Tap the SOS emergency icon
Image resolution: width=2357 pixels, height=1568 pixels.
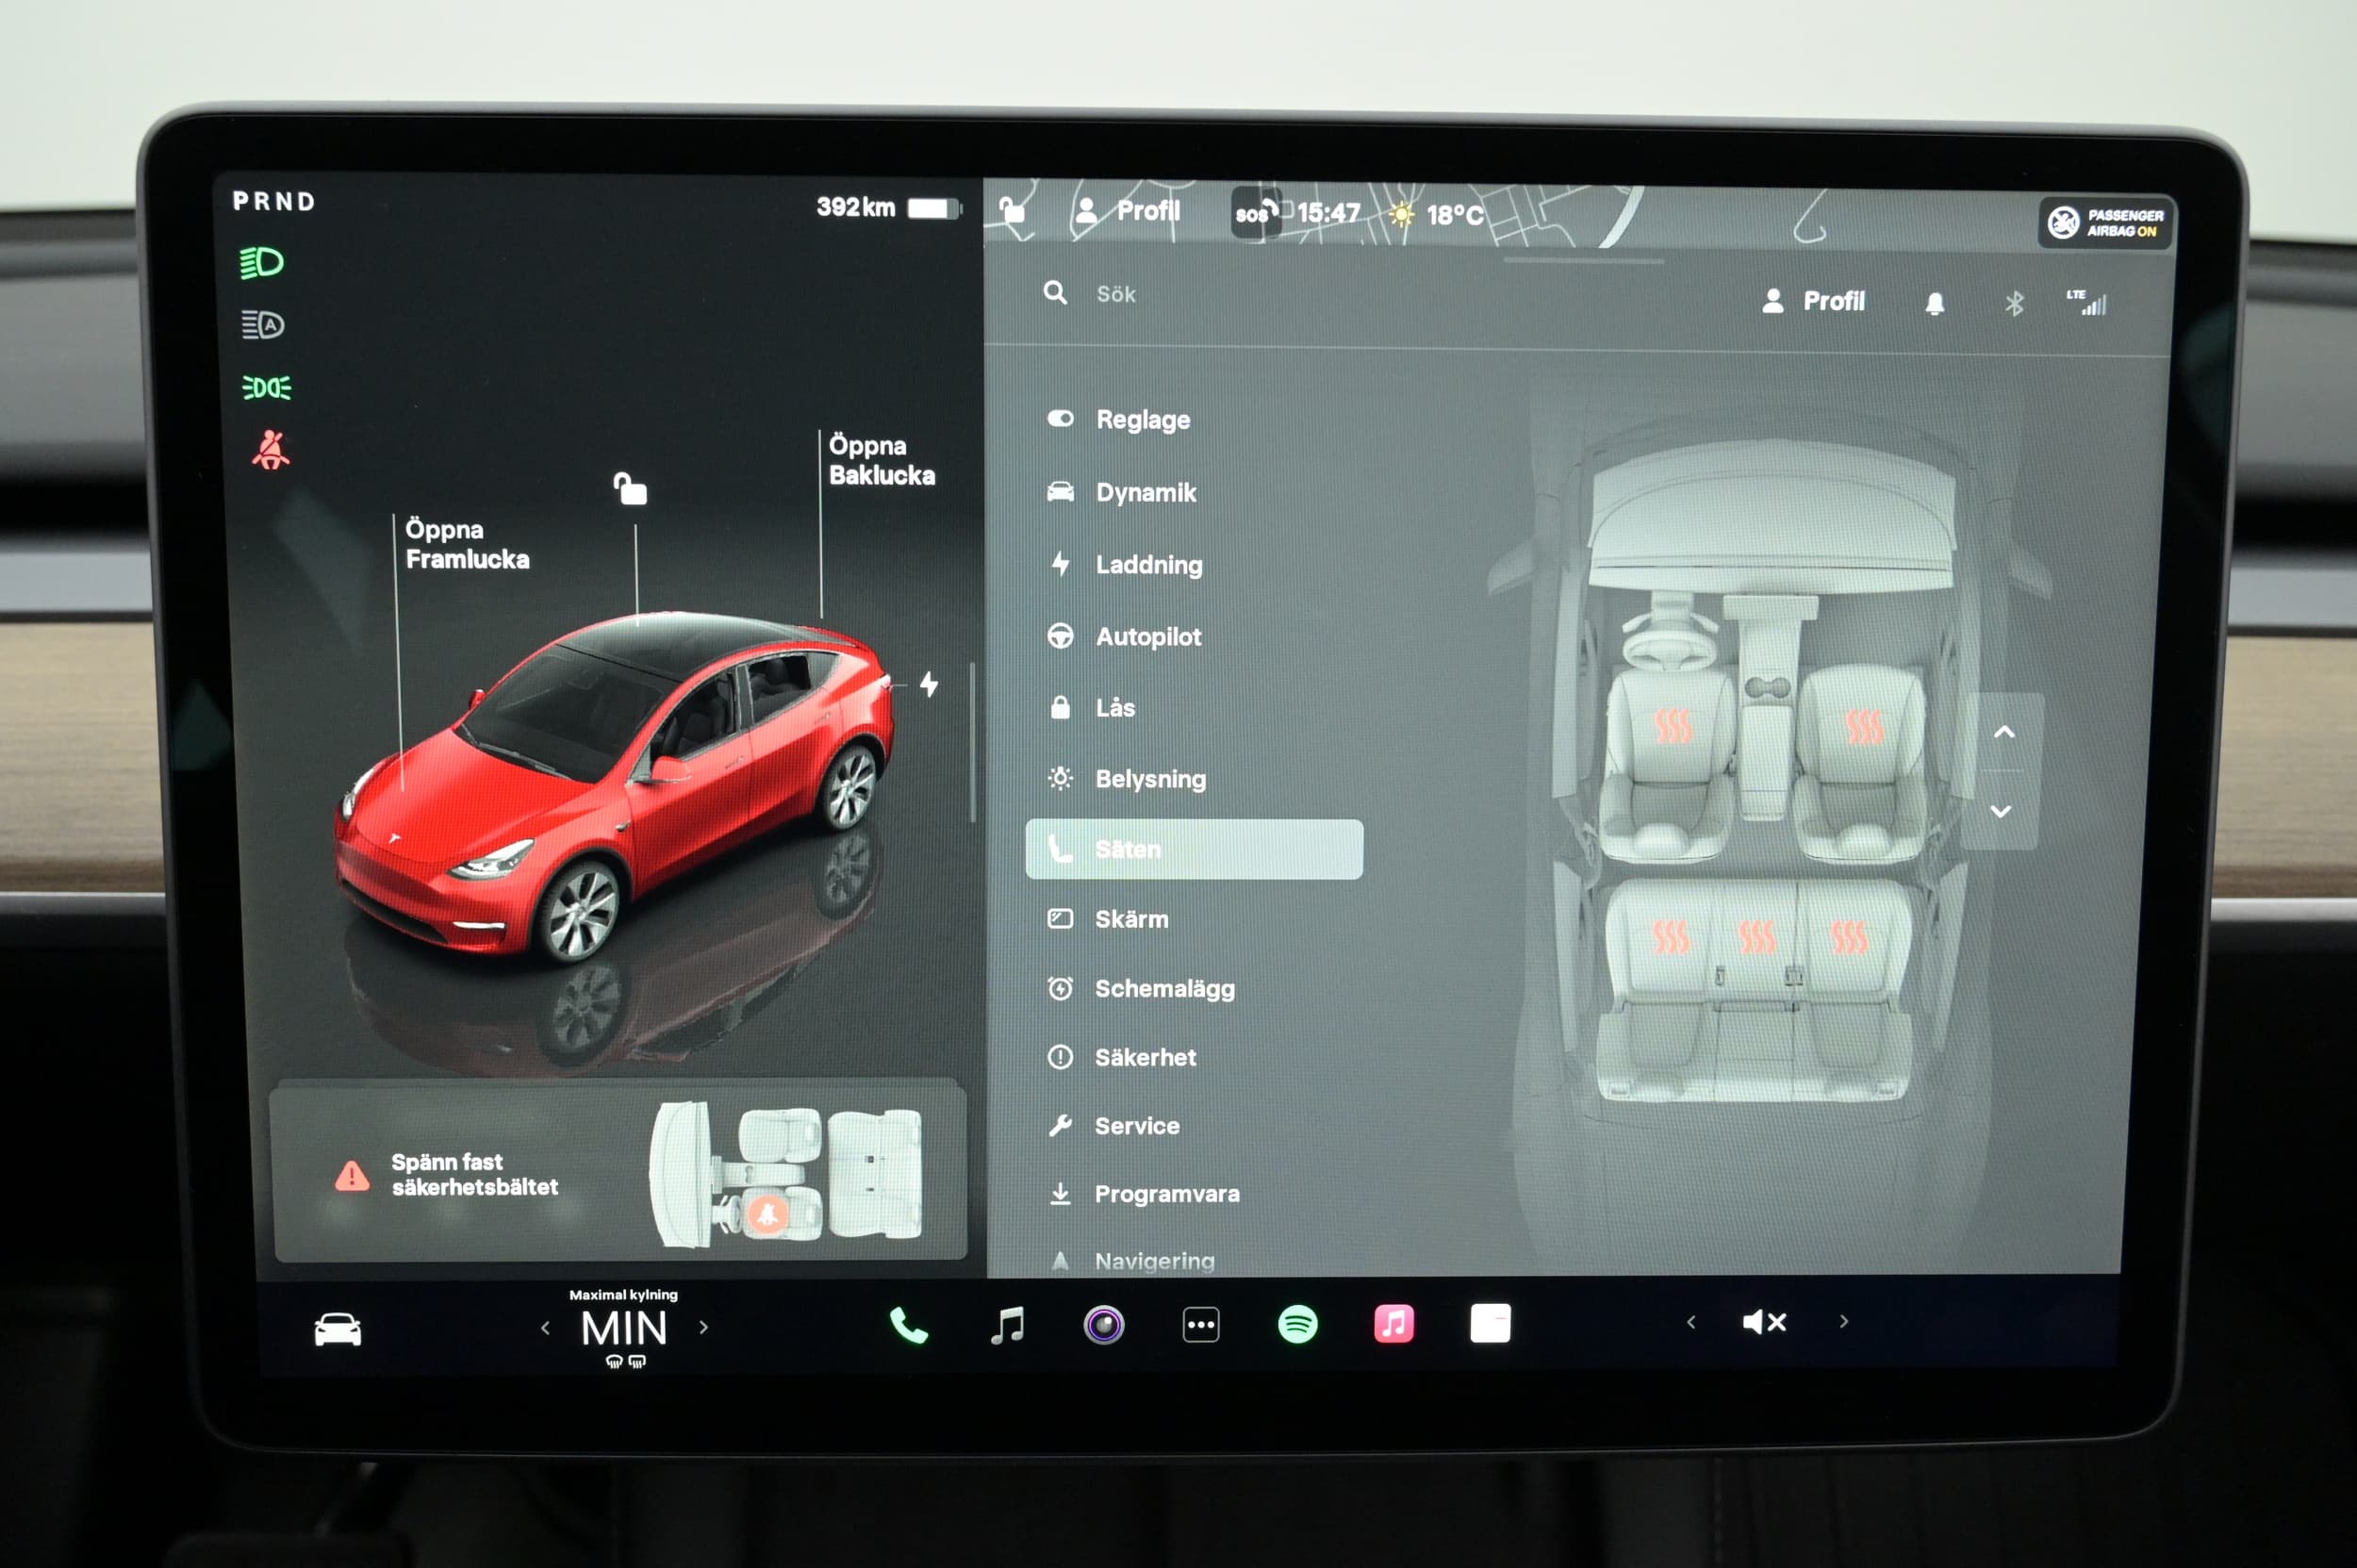[x=1256, y=212]
